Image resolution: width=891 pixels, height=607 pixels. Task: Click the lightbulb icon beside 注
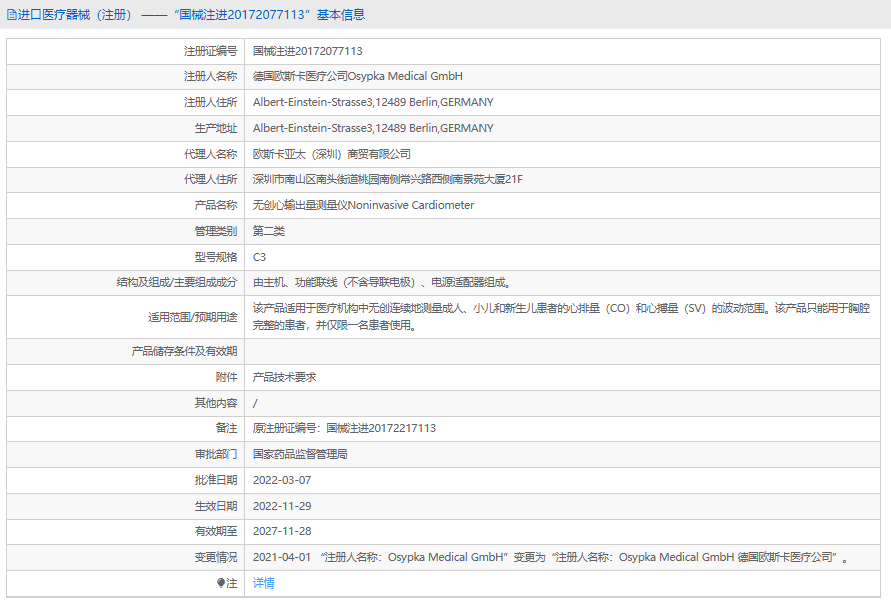221,583
